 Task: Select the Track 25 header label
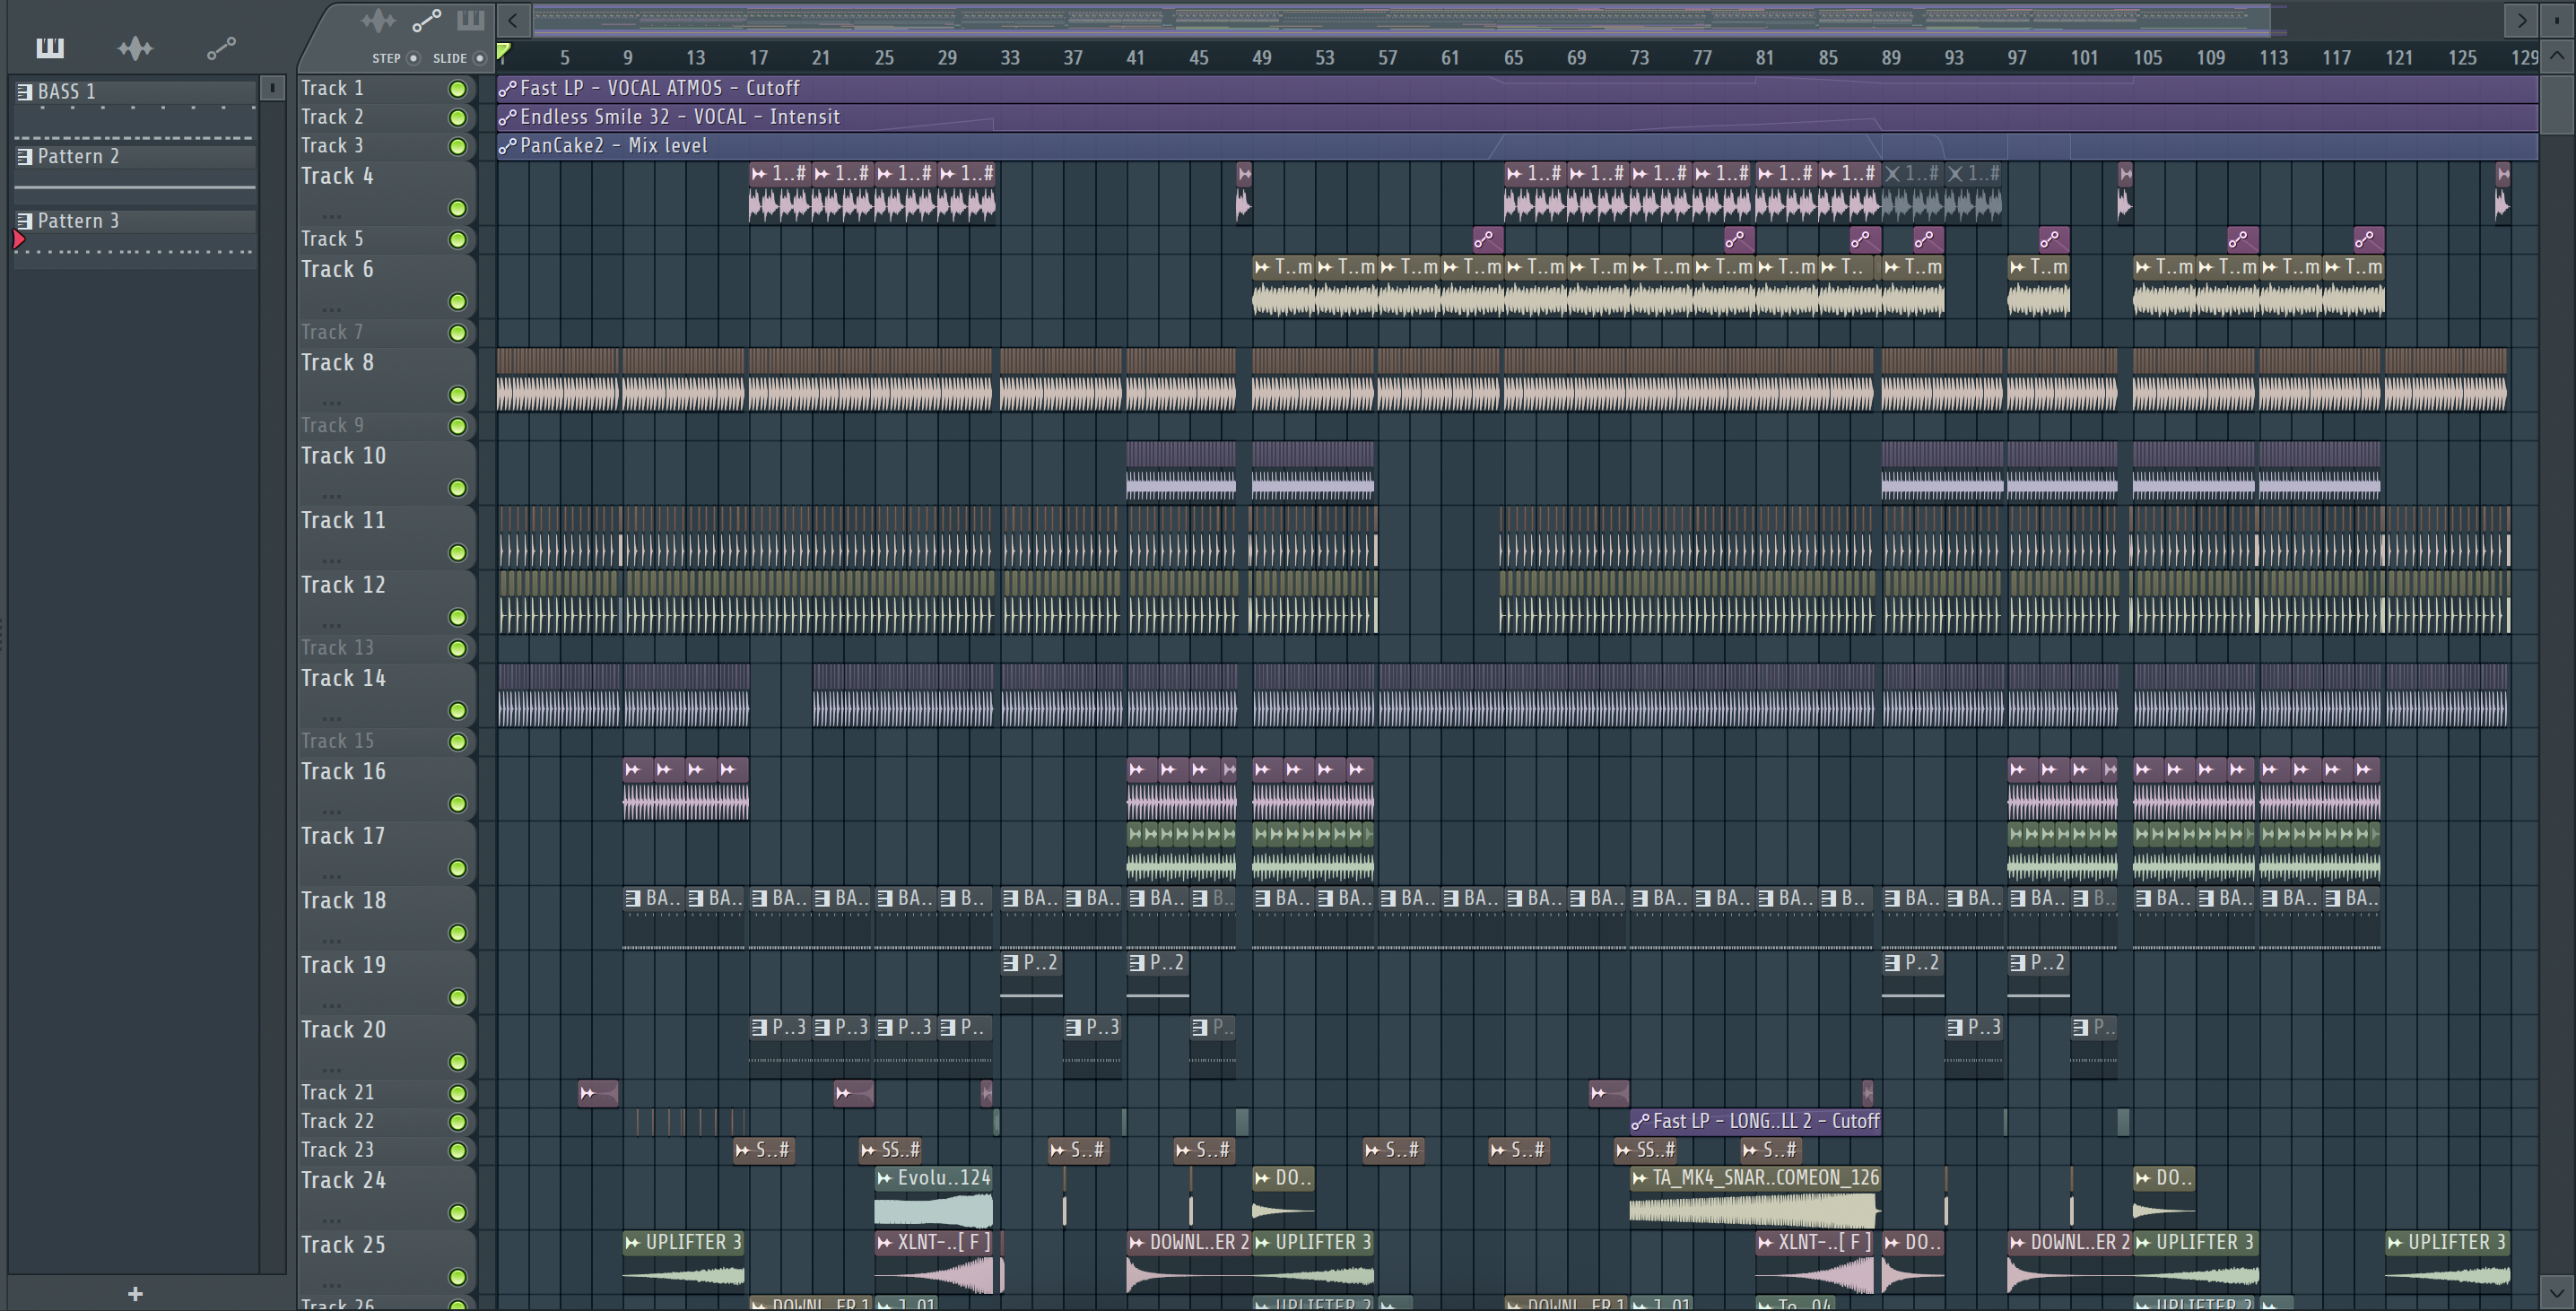click(343, 1245)
